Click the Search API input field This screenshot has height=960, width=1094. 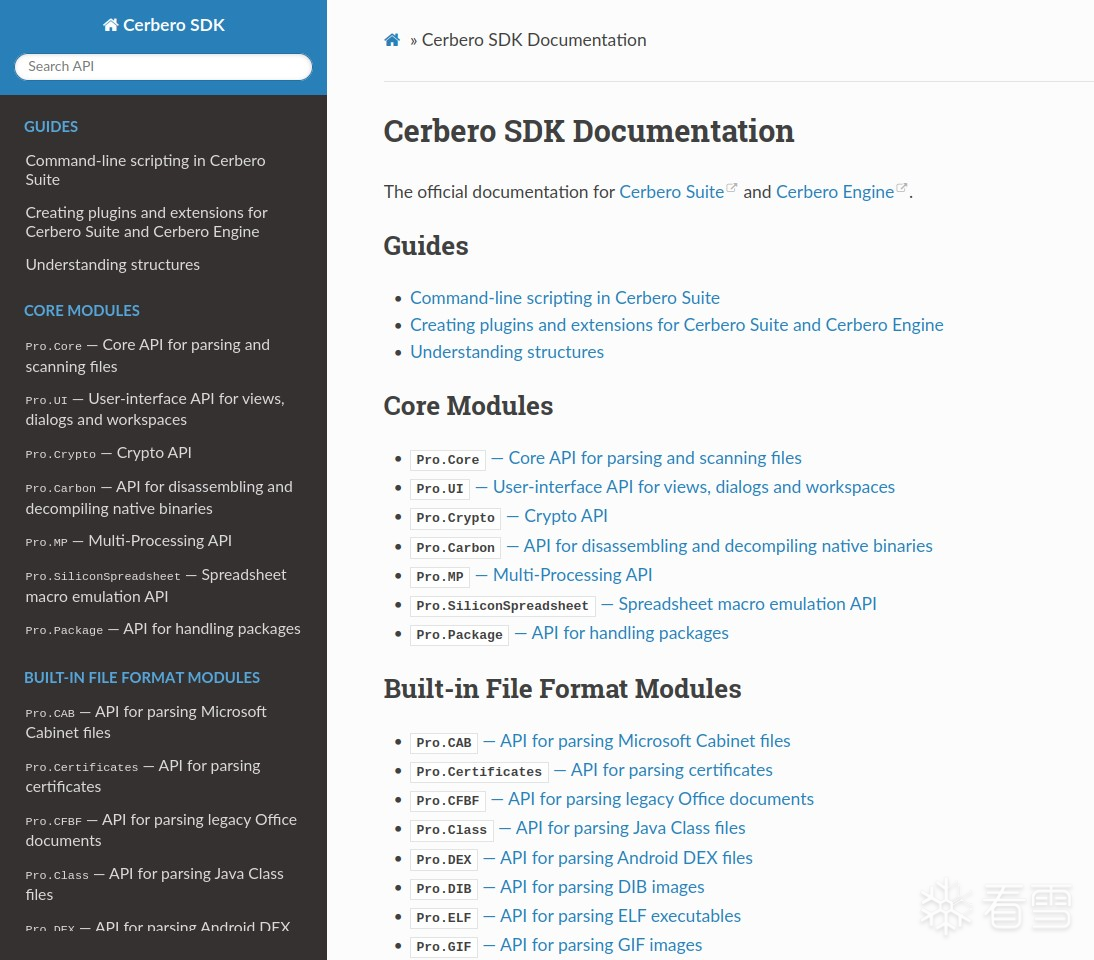click(163, 66)
